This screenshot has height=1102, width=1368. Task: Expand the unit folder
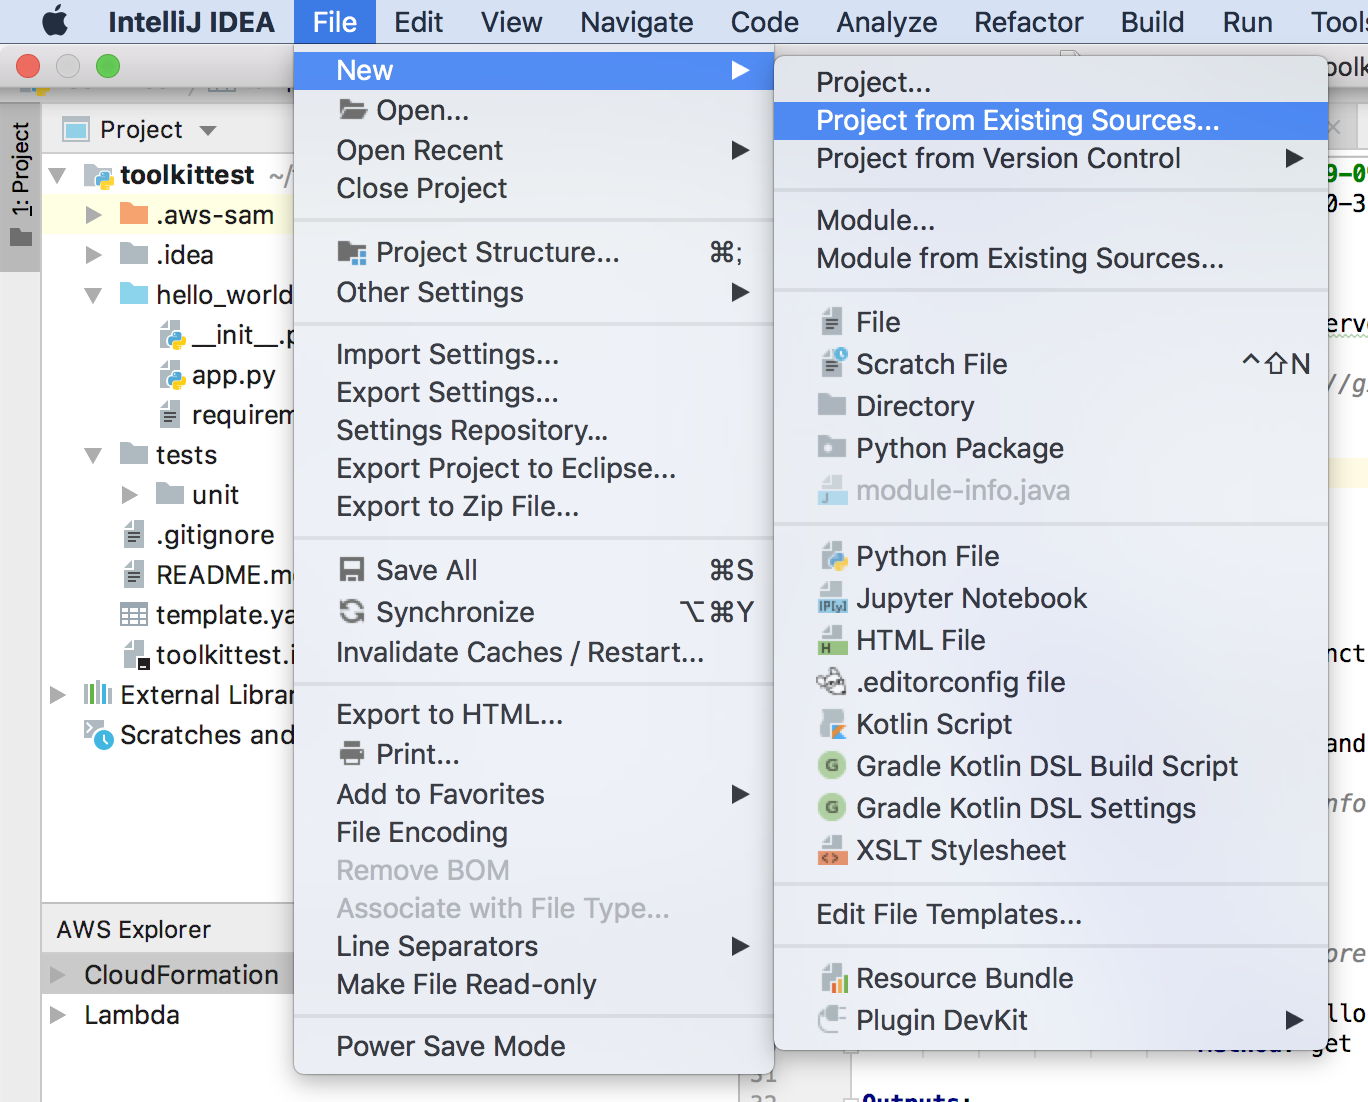click(x=129, y=495)
